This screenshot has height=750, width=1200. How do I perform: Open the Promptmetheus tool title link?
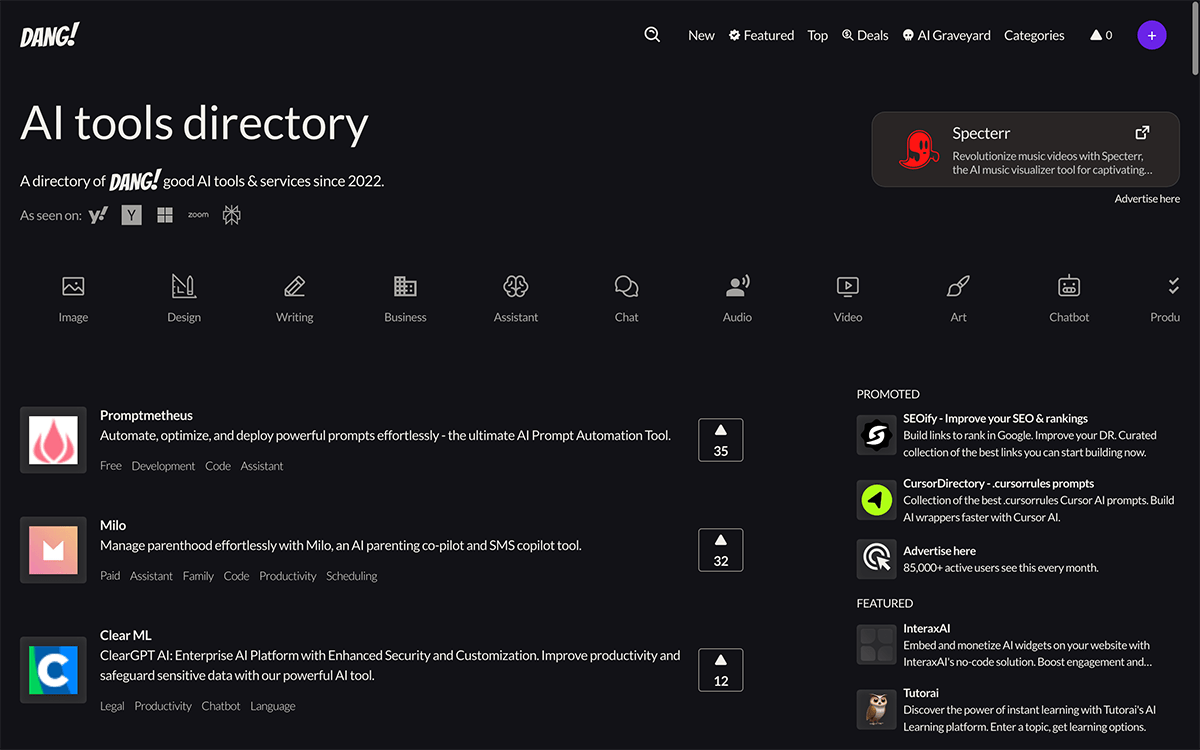146,415
